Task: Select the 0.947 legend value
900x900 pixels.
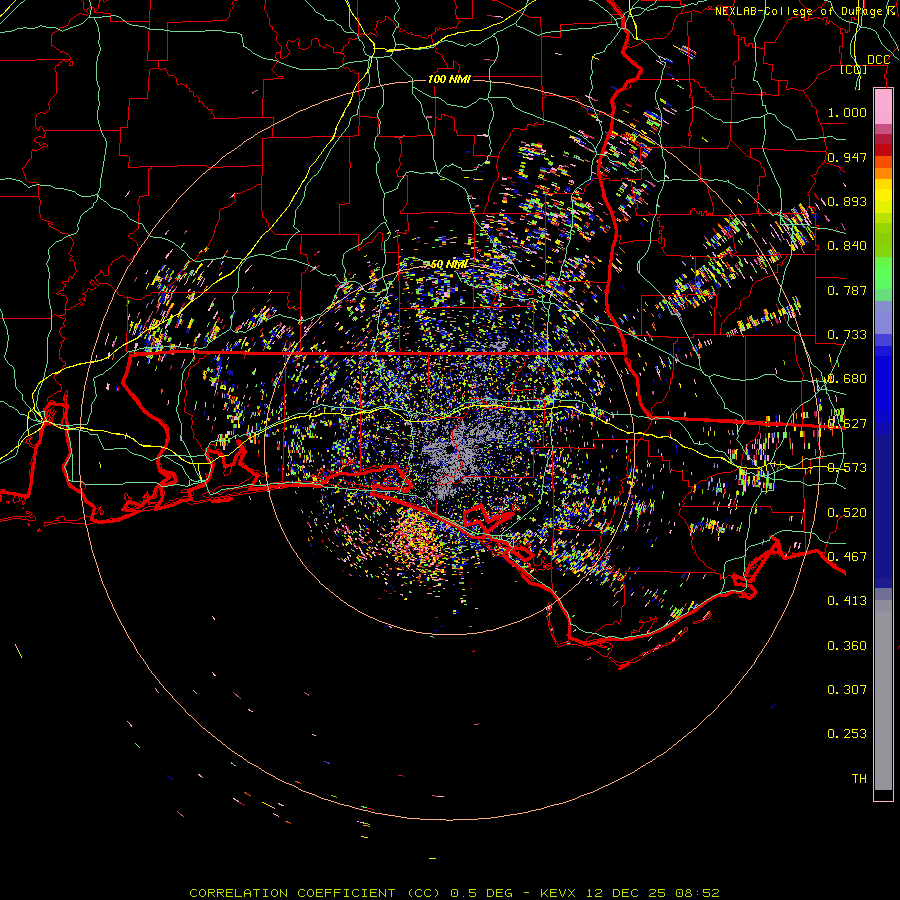Action: pos(847,157)
